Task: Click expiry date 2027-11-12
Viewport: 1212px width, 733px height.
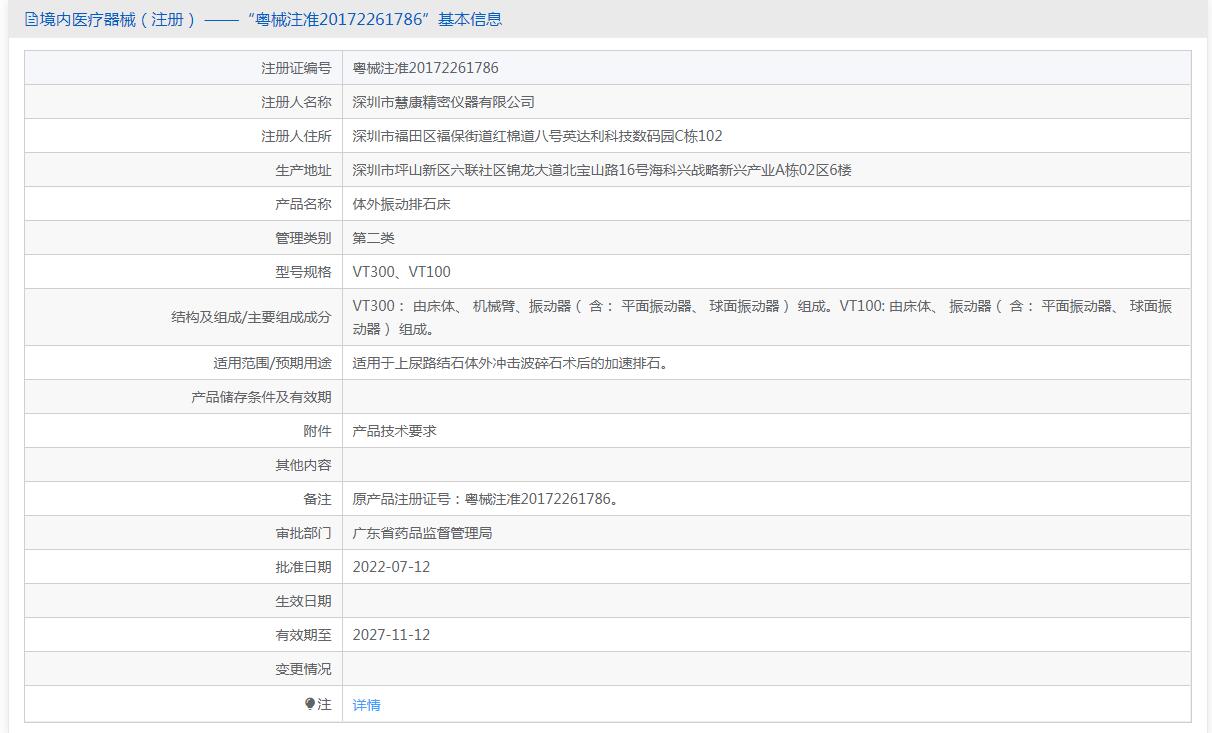Action: [391, 635]
